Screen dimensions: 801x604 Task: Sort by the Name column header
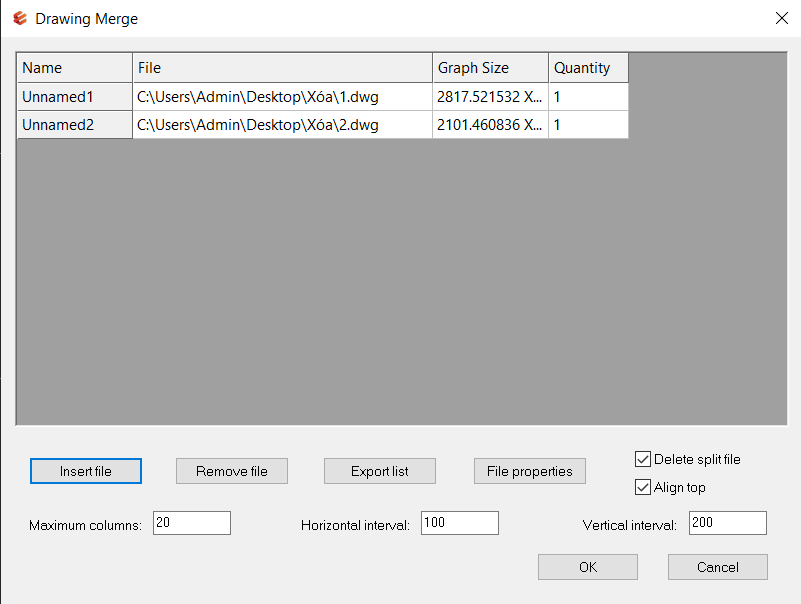(74, 68)
